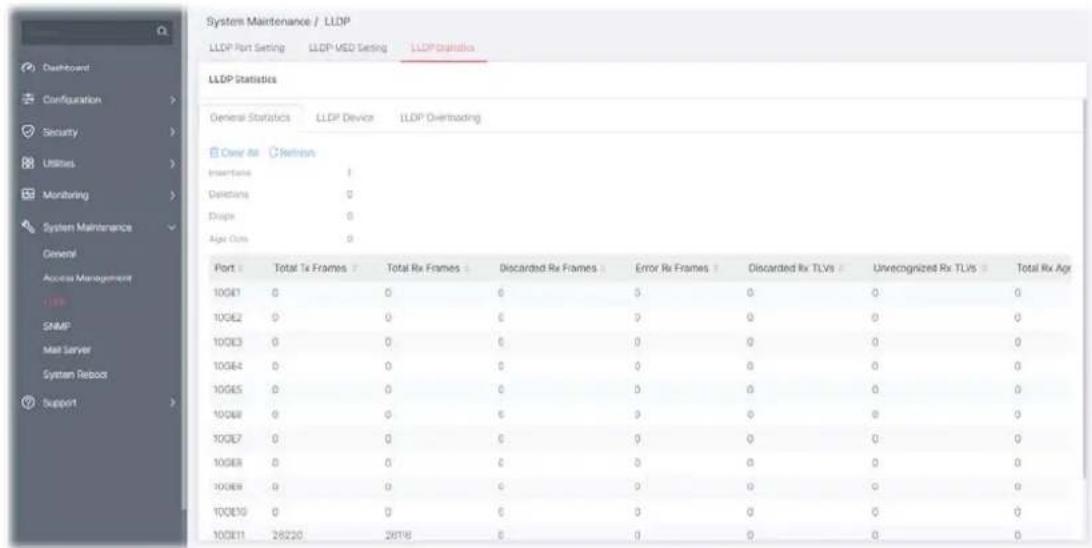
Task: Expand the Configuration menu chevron
Action: (x=171, y=100)
